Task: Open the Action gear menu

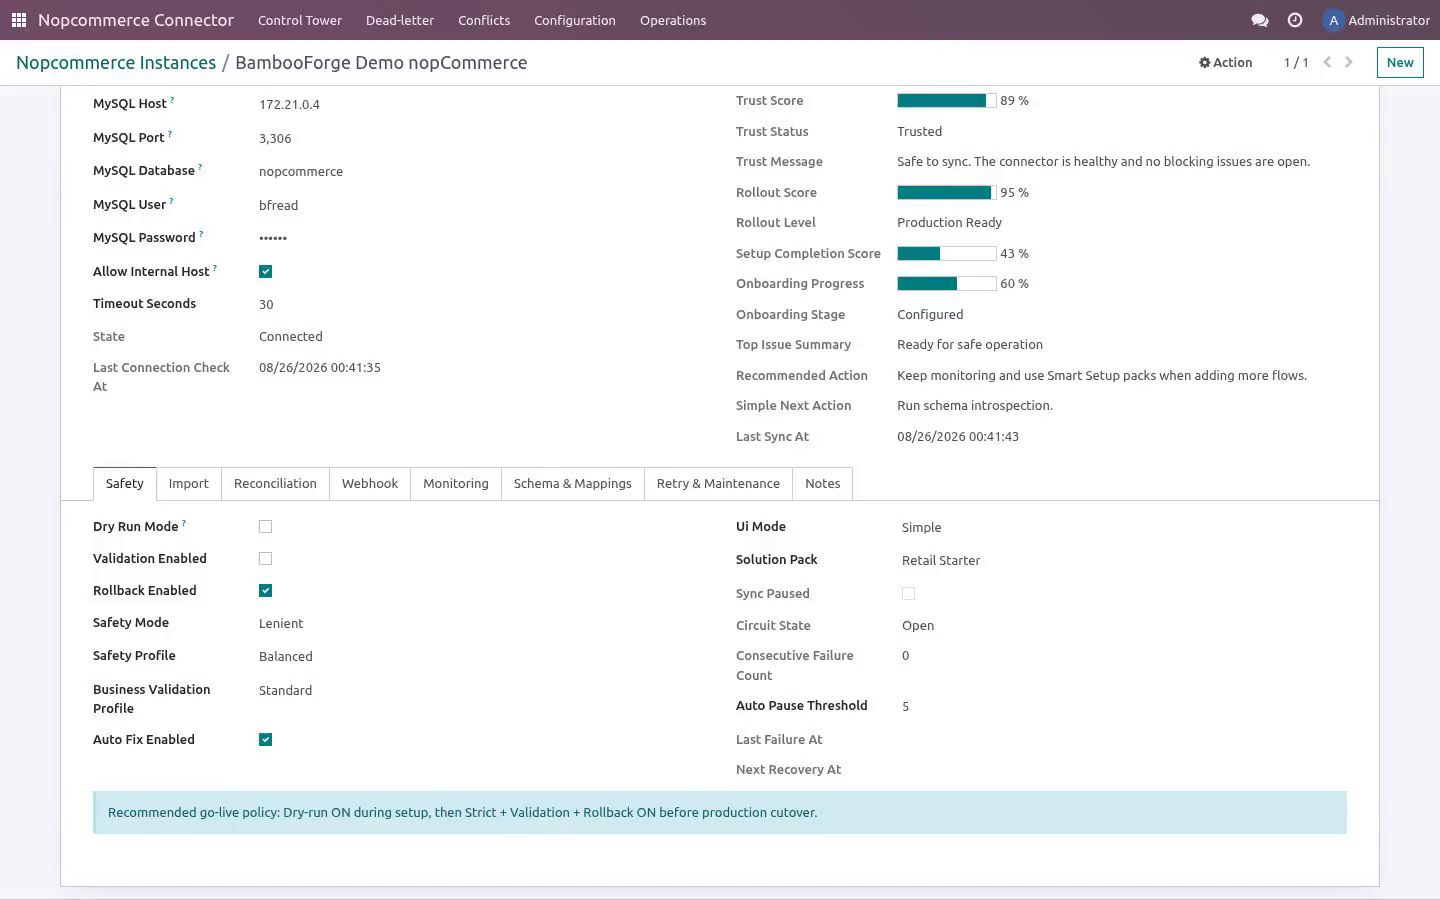Action: 1225,62
